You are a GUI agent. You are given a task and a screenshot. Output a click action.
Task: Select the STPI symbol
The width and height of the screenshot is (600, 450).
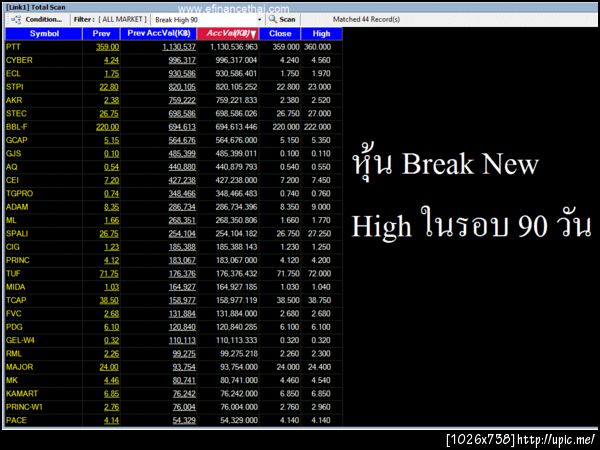15,87
